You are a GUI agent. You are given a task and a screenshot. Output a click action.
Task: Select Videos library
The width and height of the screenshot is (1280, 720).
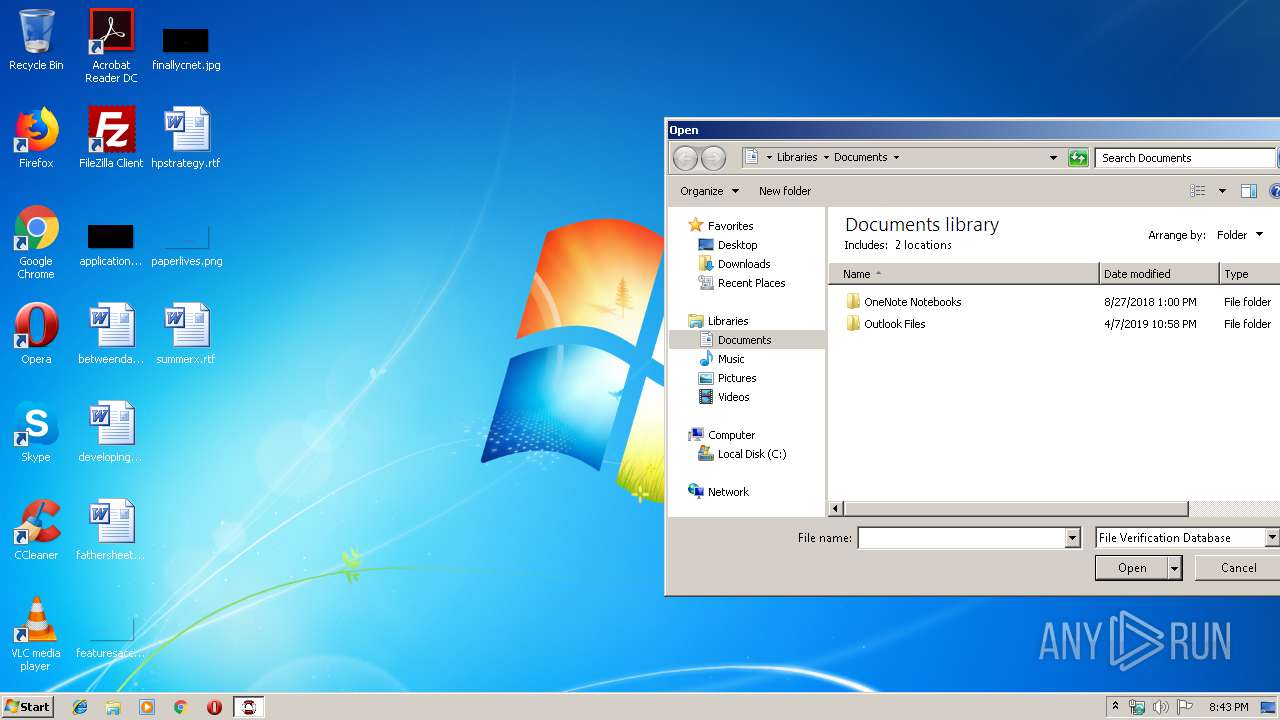(x=733, y=397)
